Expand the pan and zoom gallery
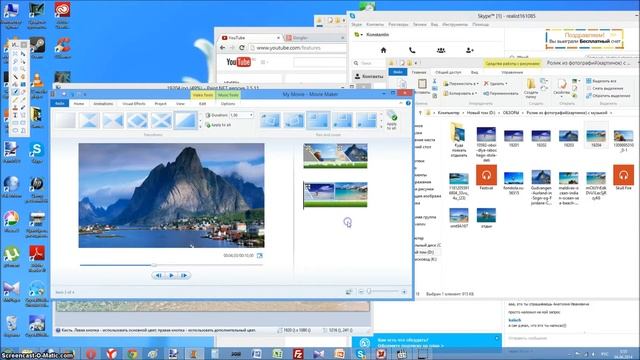The image size is (640, 360). click(381, 127)
